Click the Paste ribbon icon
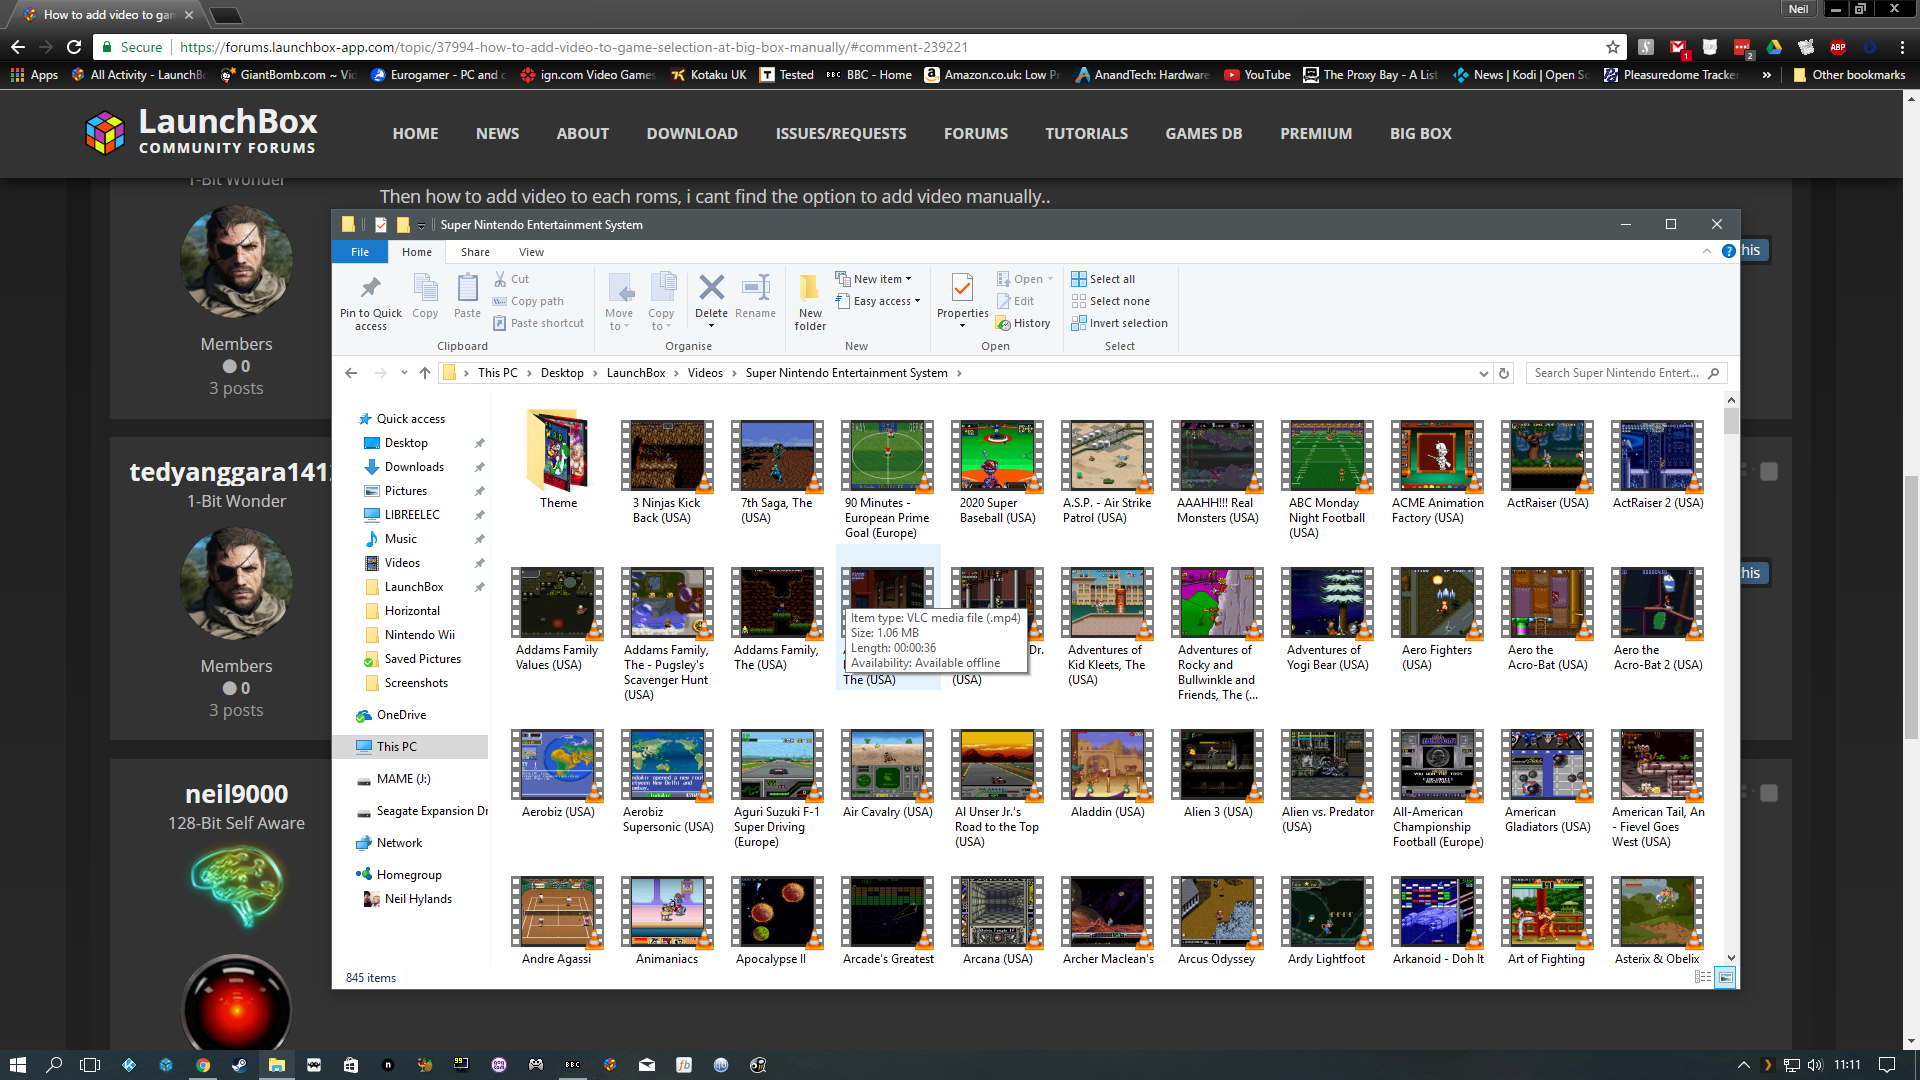 tap(467, 288)
